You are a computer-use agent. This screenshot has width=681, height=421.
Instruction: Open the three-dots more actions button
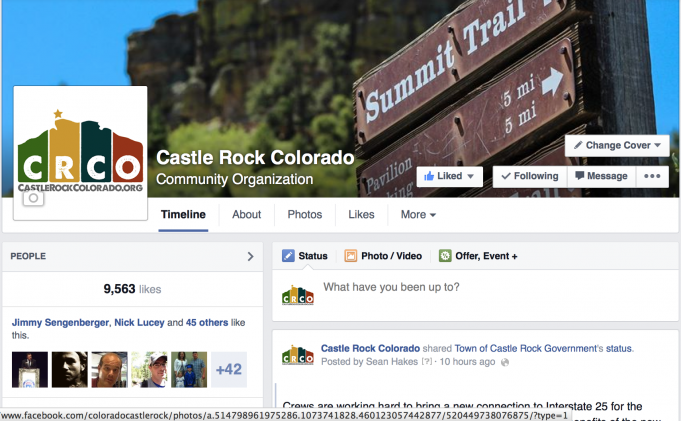[x=652, y=176]
